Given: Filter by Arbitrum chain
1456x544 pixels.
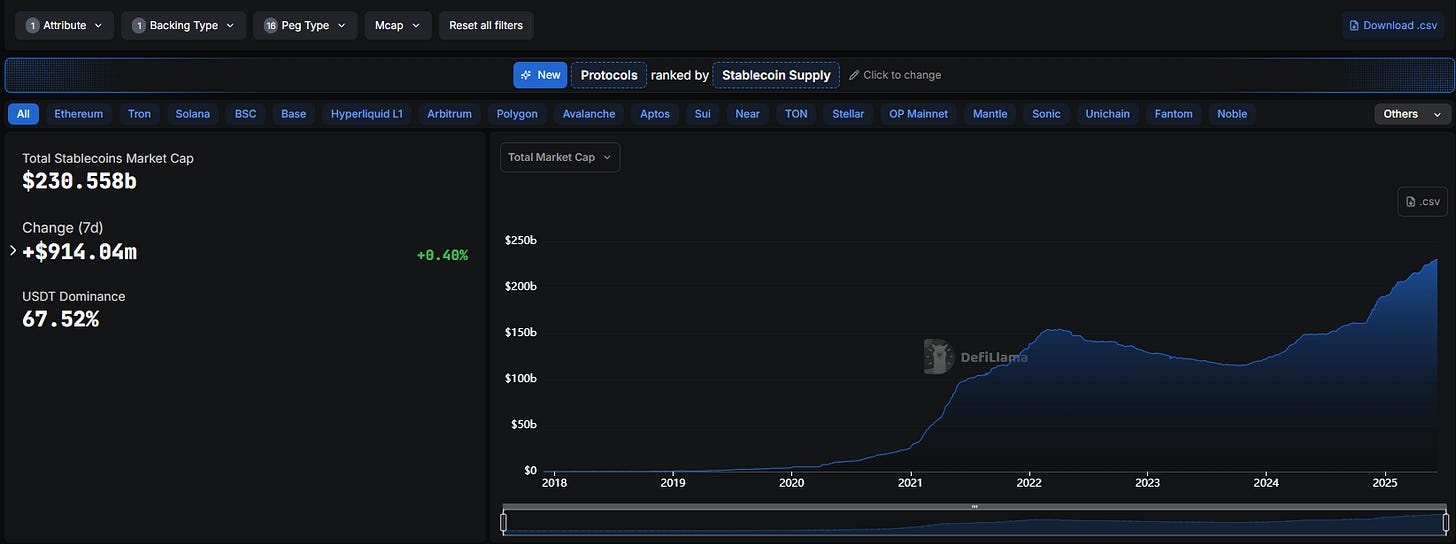Looking at the screenshot, I should point(450,114).
